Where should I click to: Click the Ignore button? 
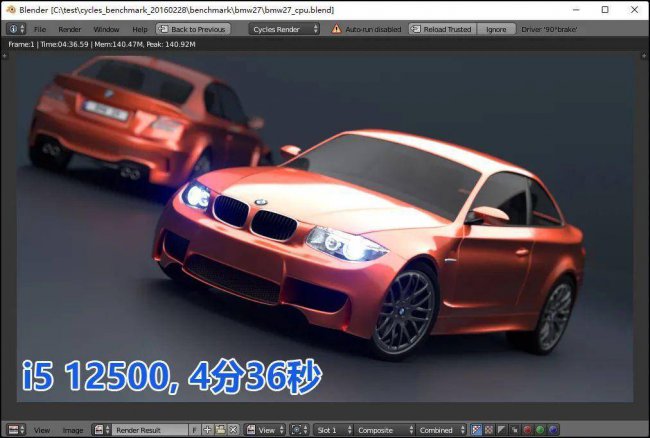[x=496, y=29]
